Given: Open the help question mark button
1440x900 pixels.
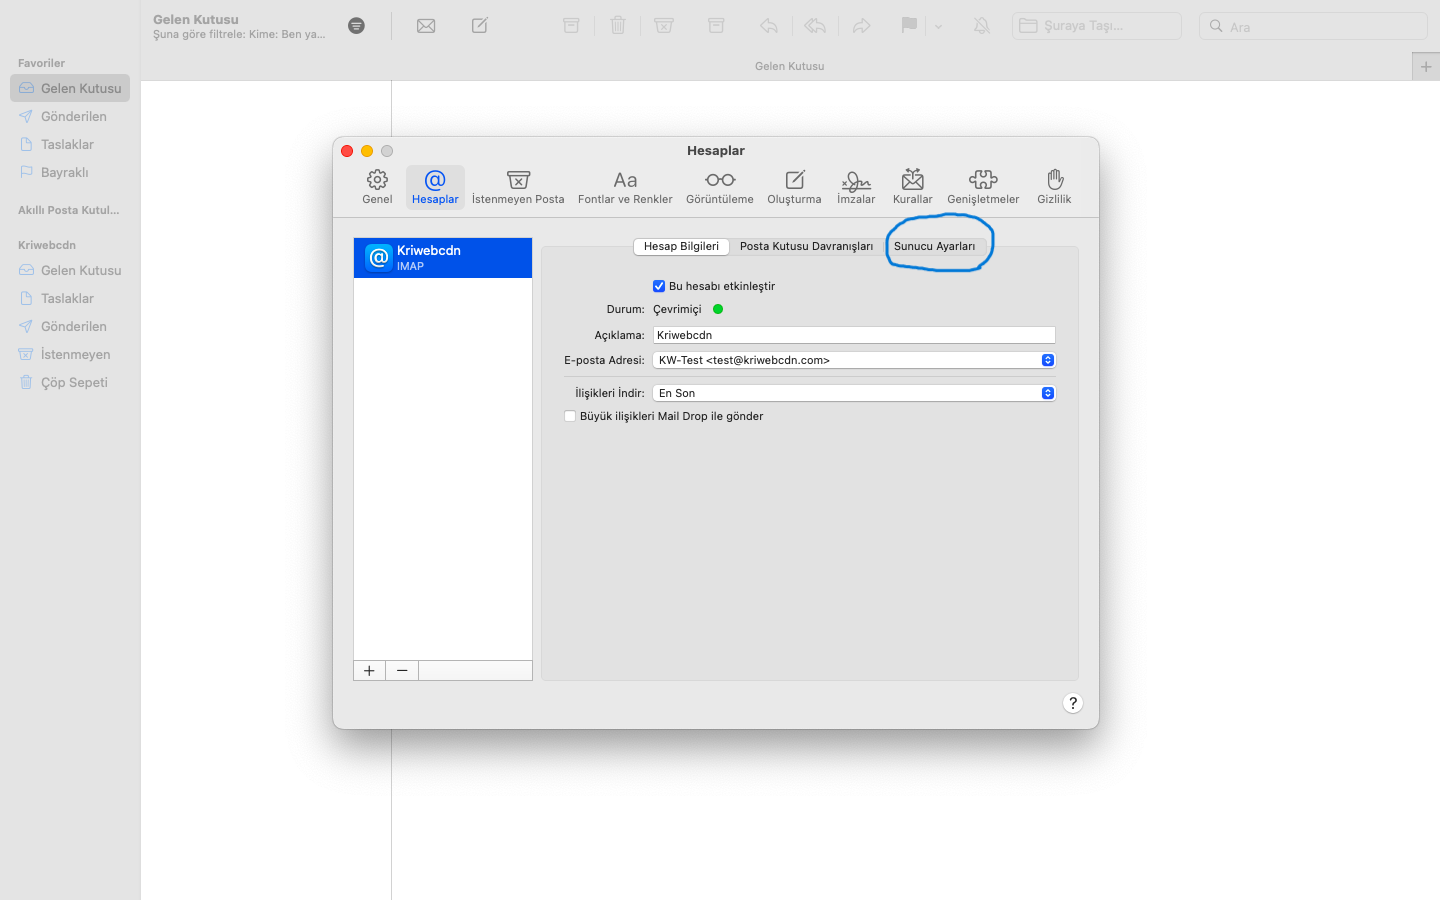Looking at the screenshot, I should [x=1072, y=703].
